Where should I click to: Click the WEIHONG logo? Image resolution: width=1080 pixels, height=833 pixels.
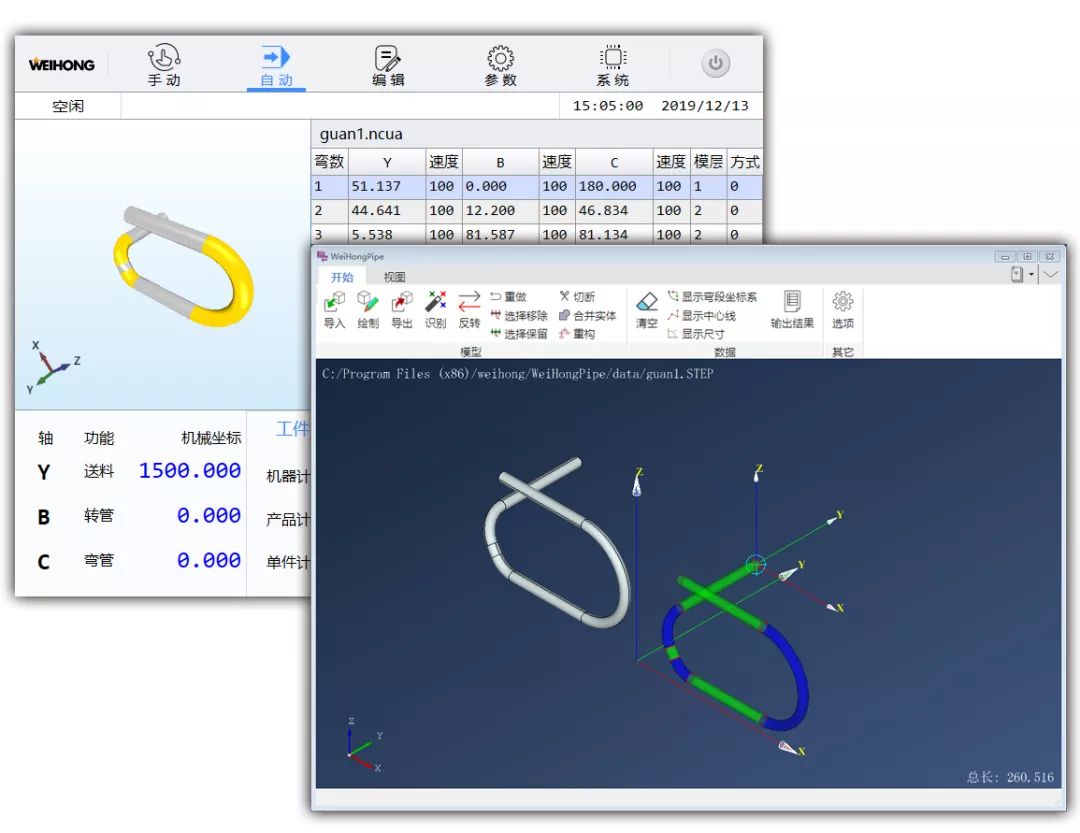click(62, 65)
